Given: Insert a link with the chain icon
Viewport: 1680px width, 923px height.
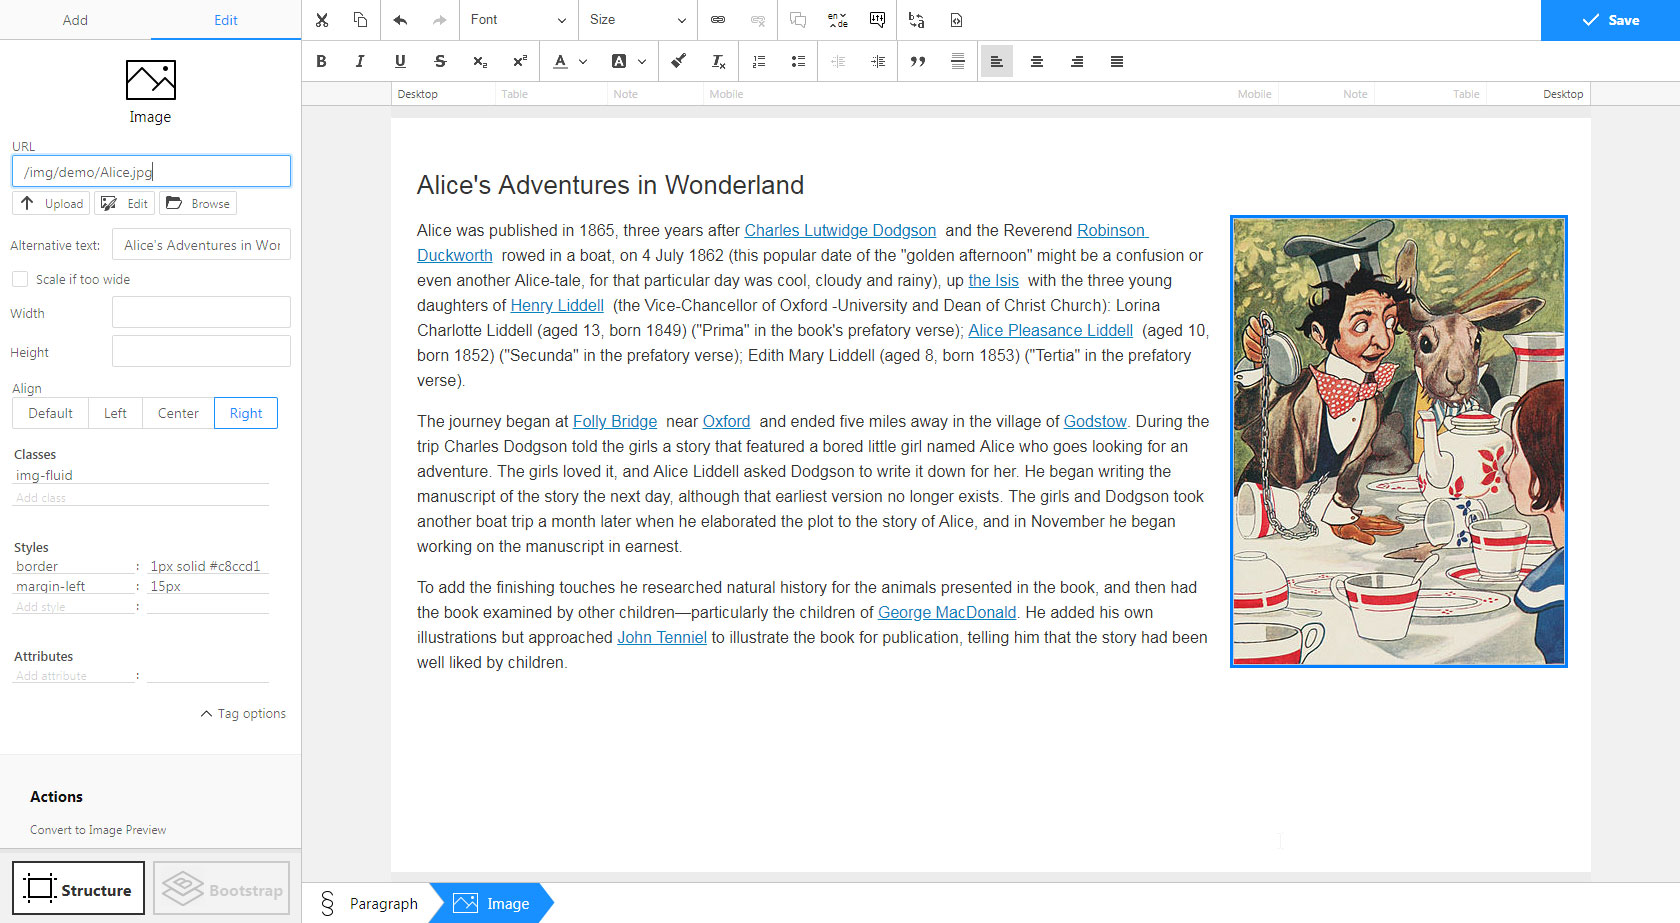Looking at the screenshot, I should click(718, 20).
